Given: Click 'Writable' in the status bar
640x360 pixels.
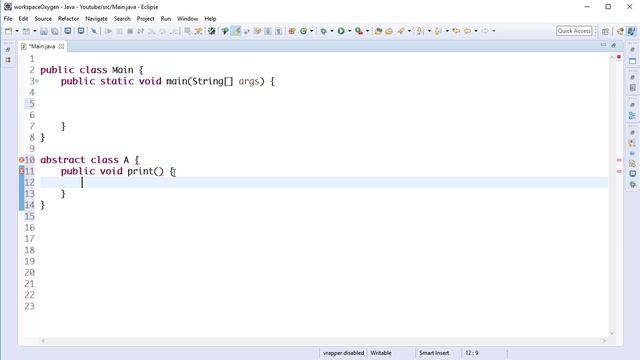Looking at the screenshot, I should pos(381,353).
